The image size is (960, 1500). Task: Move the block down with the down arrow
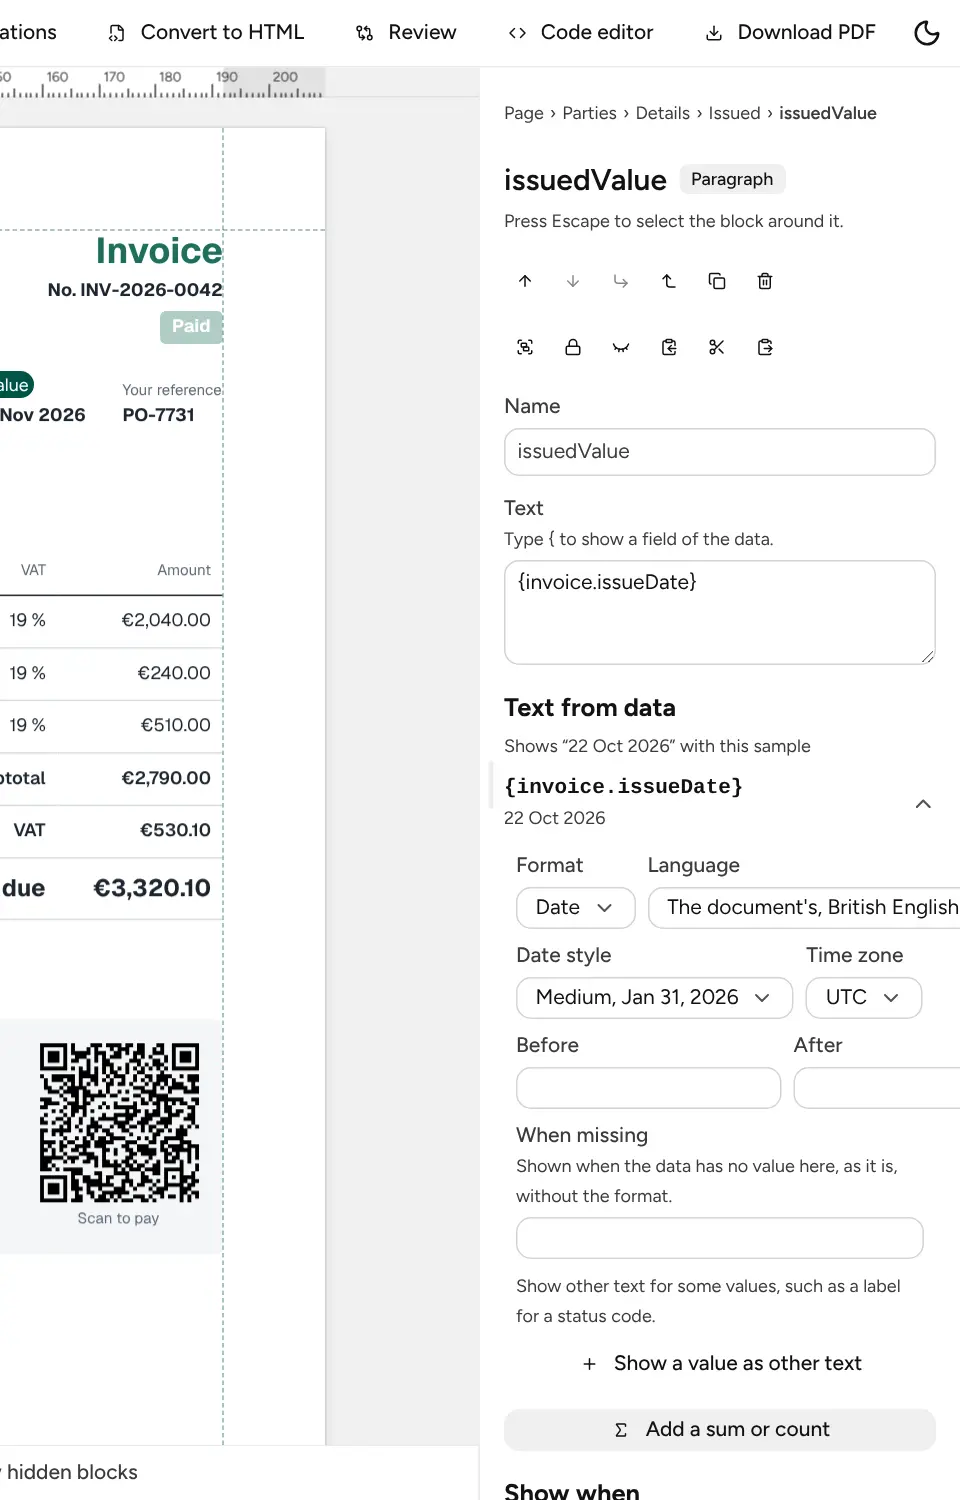[x=573, y=281]
